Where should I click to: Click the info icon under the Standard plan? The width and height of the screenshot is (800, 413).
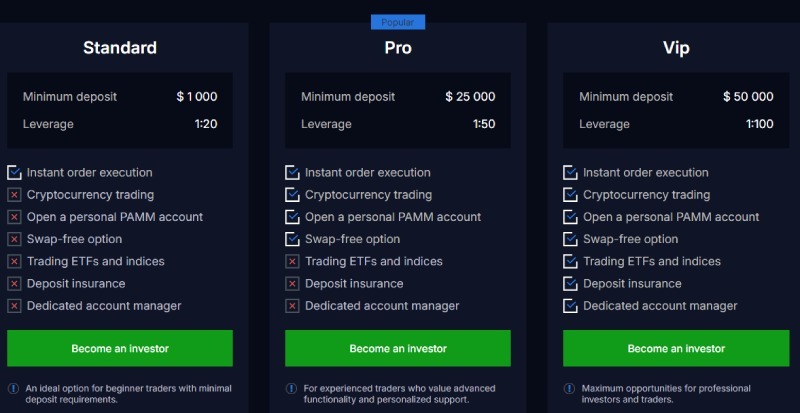[x=13, y=388]
